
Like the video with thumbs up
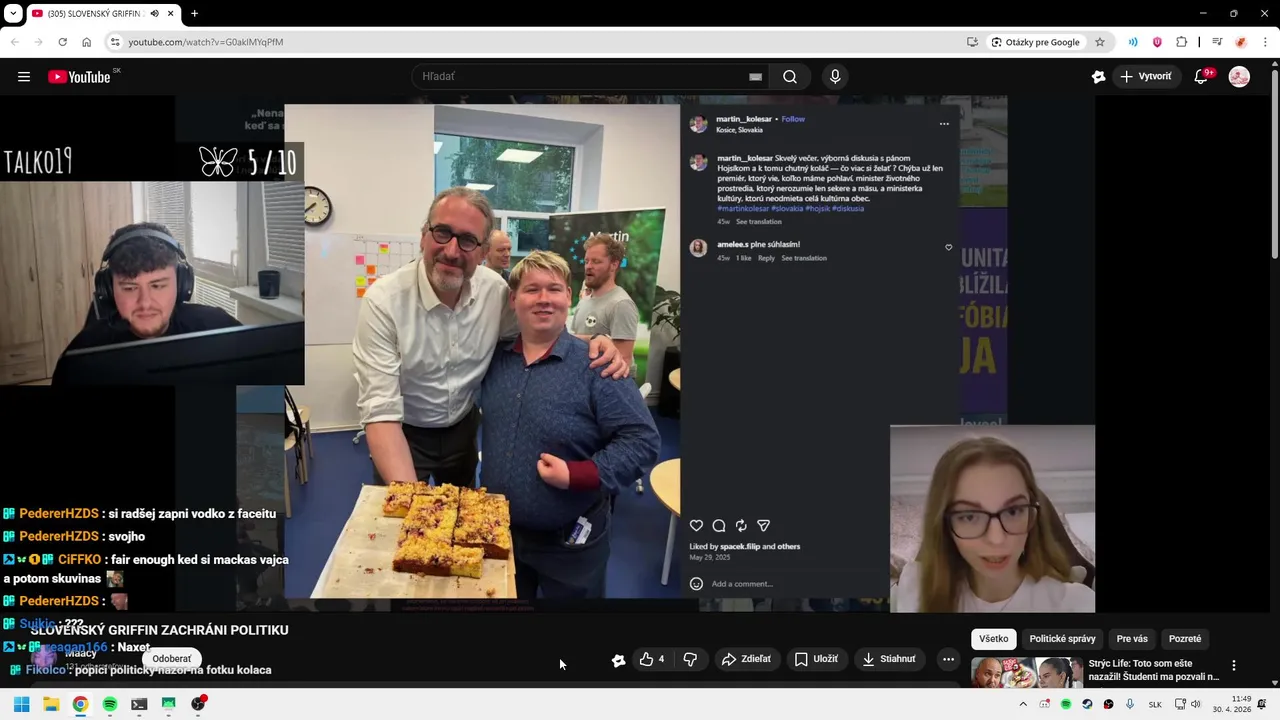point(652,659)
